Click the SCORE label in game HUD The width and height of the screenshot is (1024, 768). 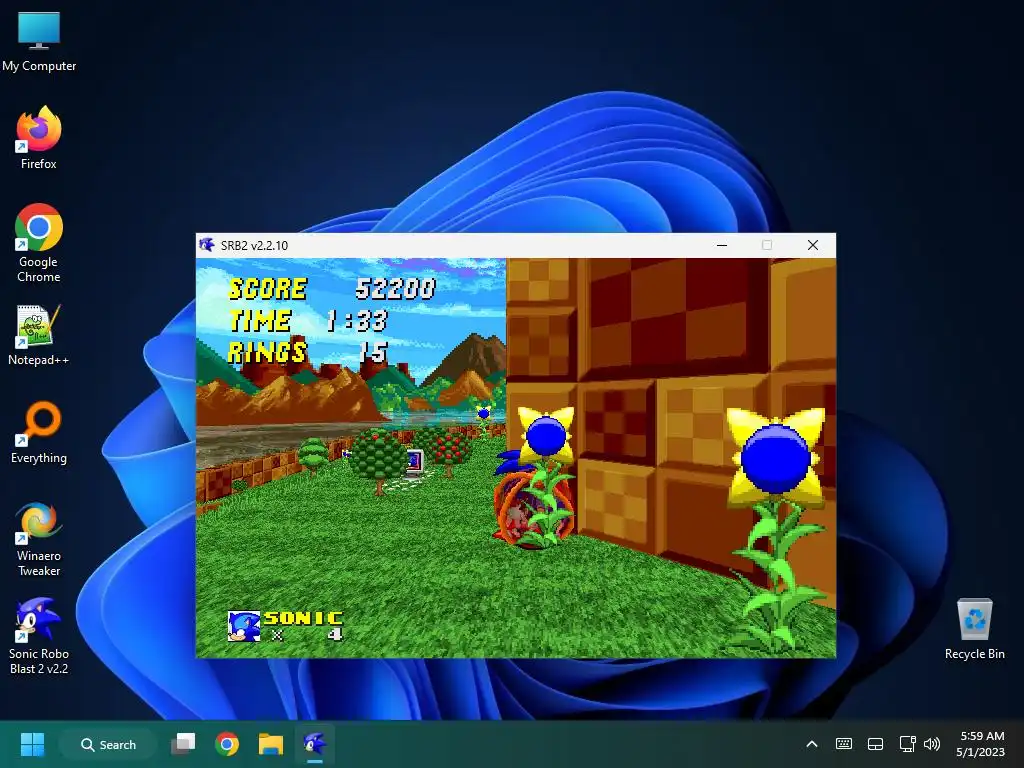[x=268, y=289]
